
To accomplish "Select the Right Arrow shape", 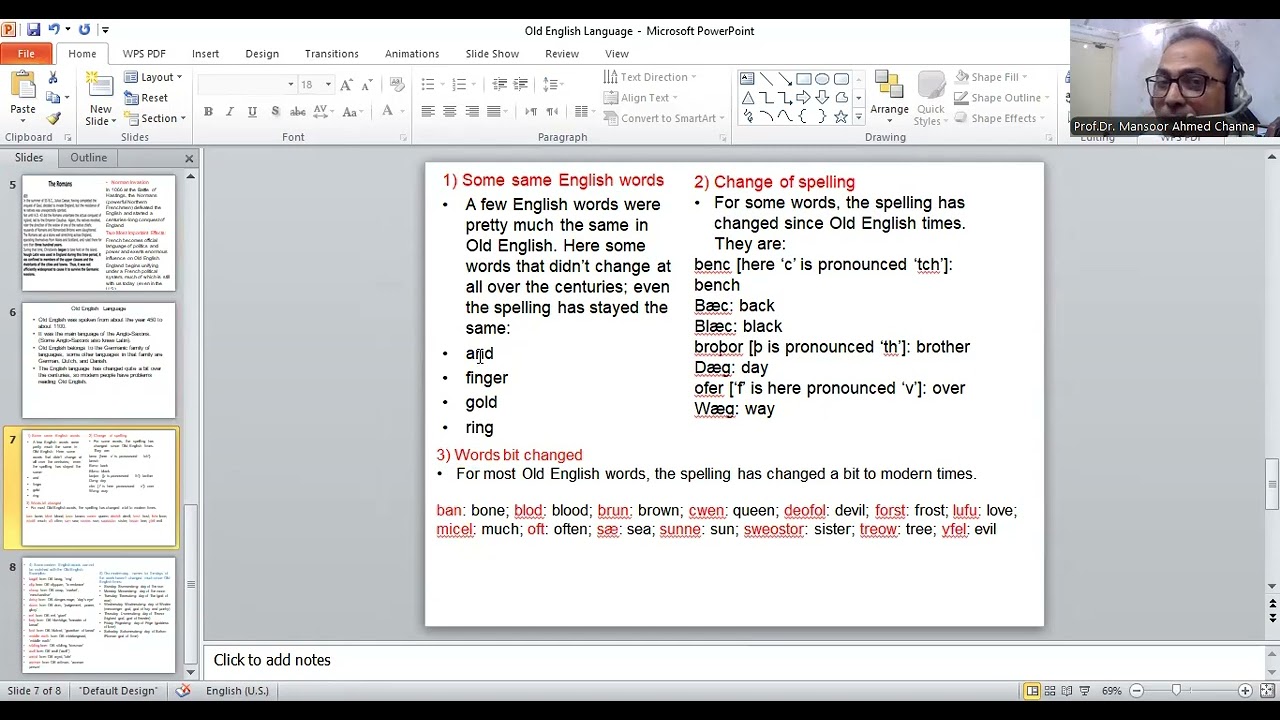I will pyautogui.click(x=803, y=98).
